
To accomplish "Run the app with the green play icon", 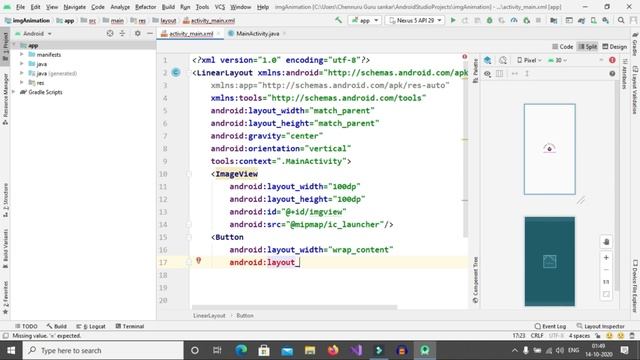I will [x=453, y=20].
